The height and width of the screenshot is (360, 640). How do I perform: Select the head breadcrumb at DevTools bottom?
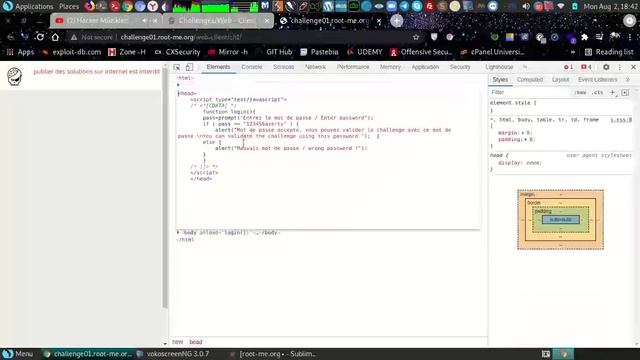[x=196, y=342]
